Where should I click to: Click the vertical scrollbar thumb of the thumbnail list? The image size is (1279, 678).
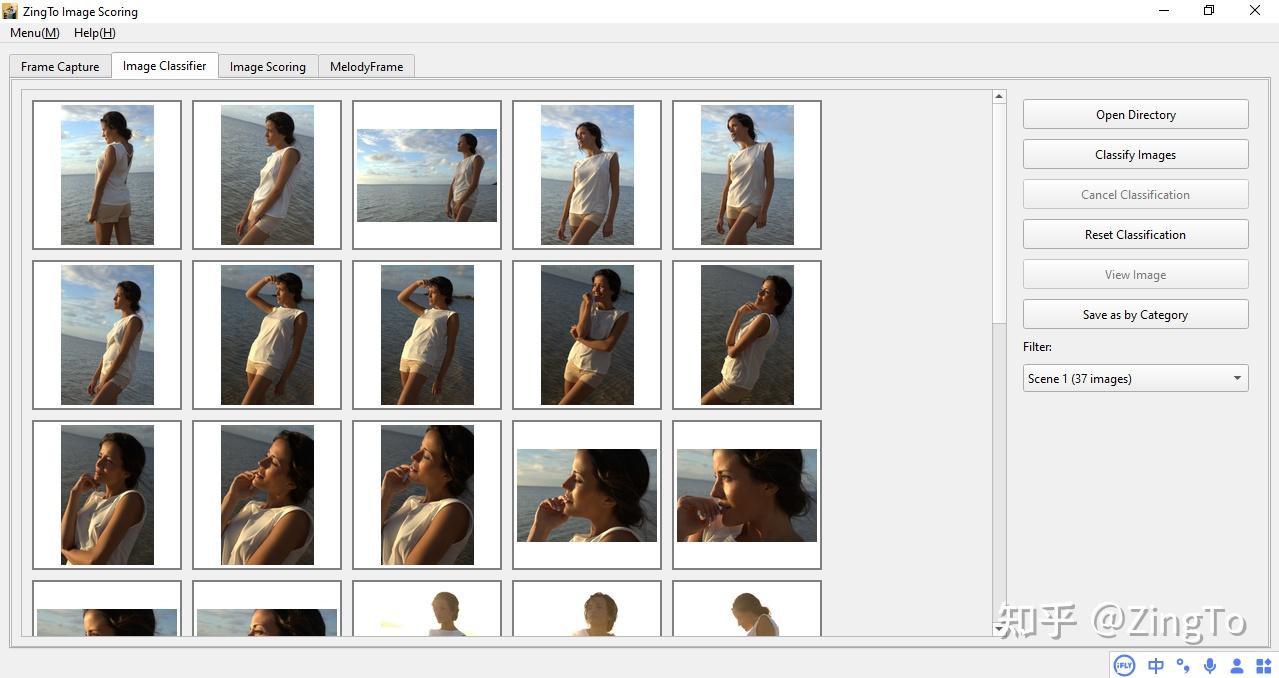pyautogui.click(x=999, y=214)
